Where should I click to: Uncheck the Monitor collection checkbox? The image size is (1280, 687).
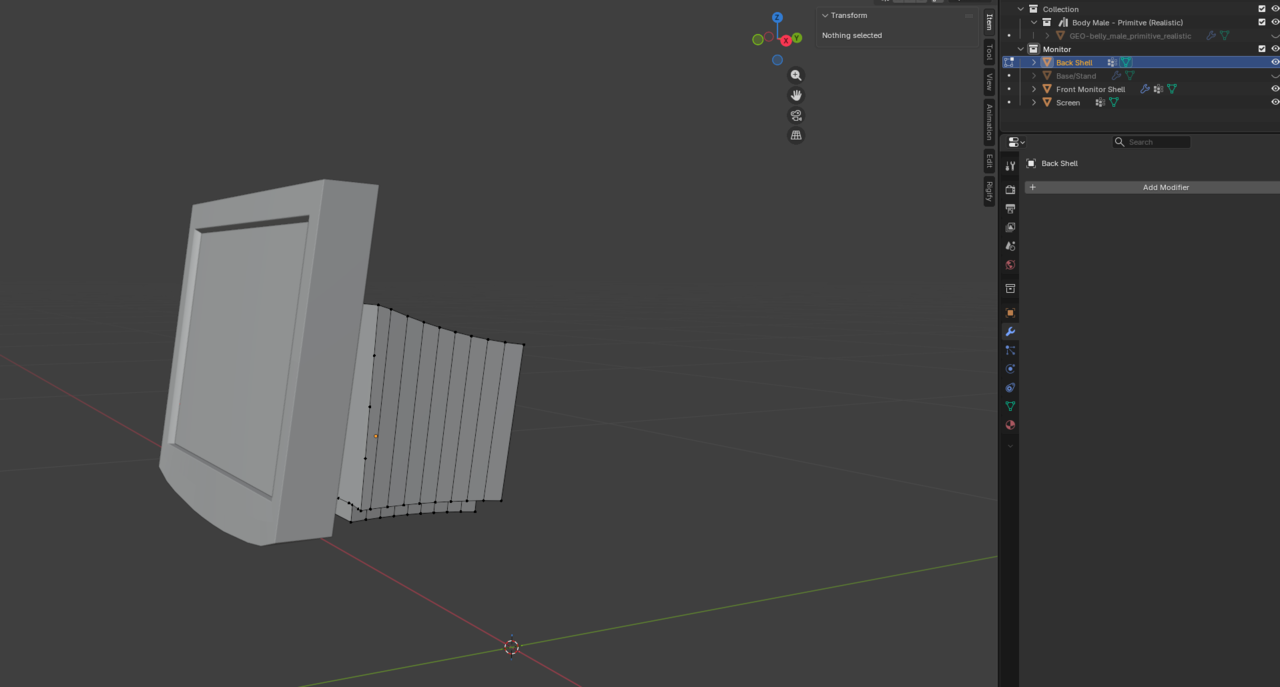1262,49
